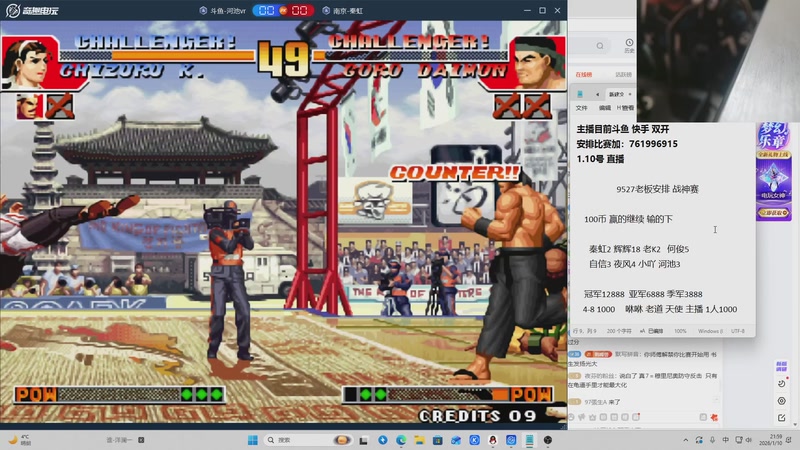
Task: Click the chat message about 97 viewer
Action: (595, 402)
